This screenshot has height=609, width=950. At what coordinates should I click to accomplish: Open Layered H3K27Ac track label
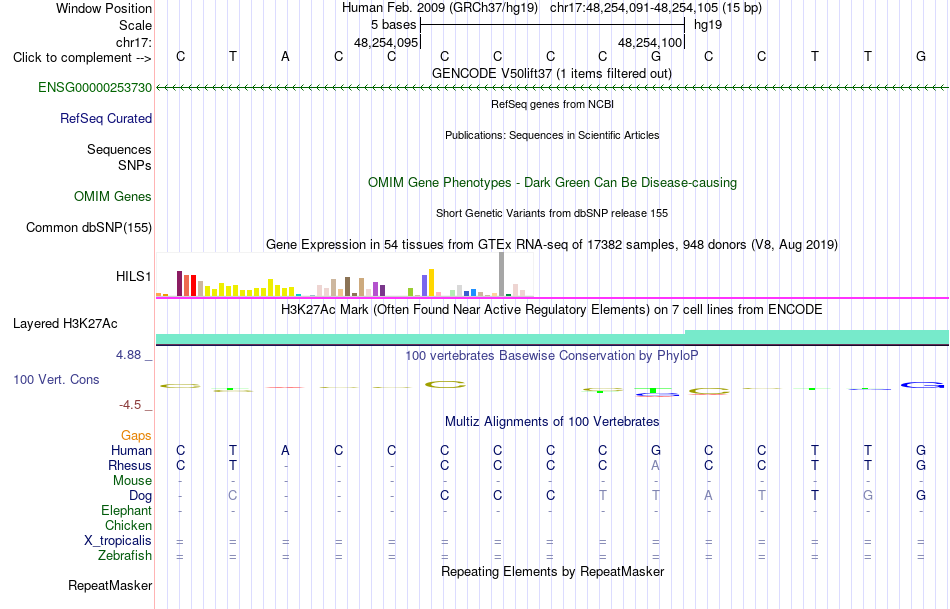click(x=65, y=324)
